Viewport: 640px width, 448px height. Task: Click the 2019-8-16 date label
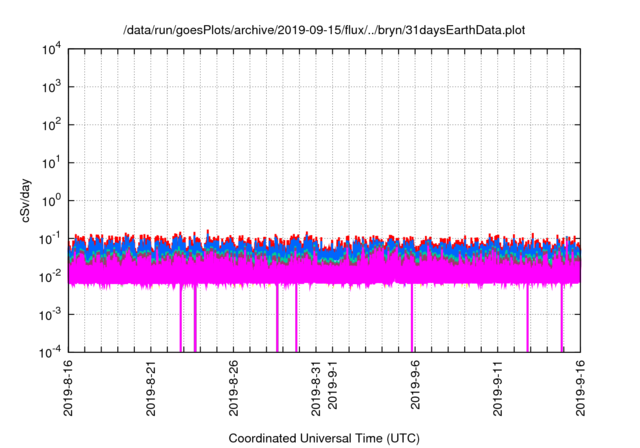click(68, 388)
